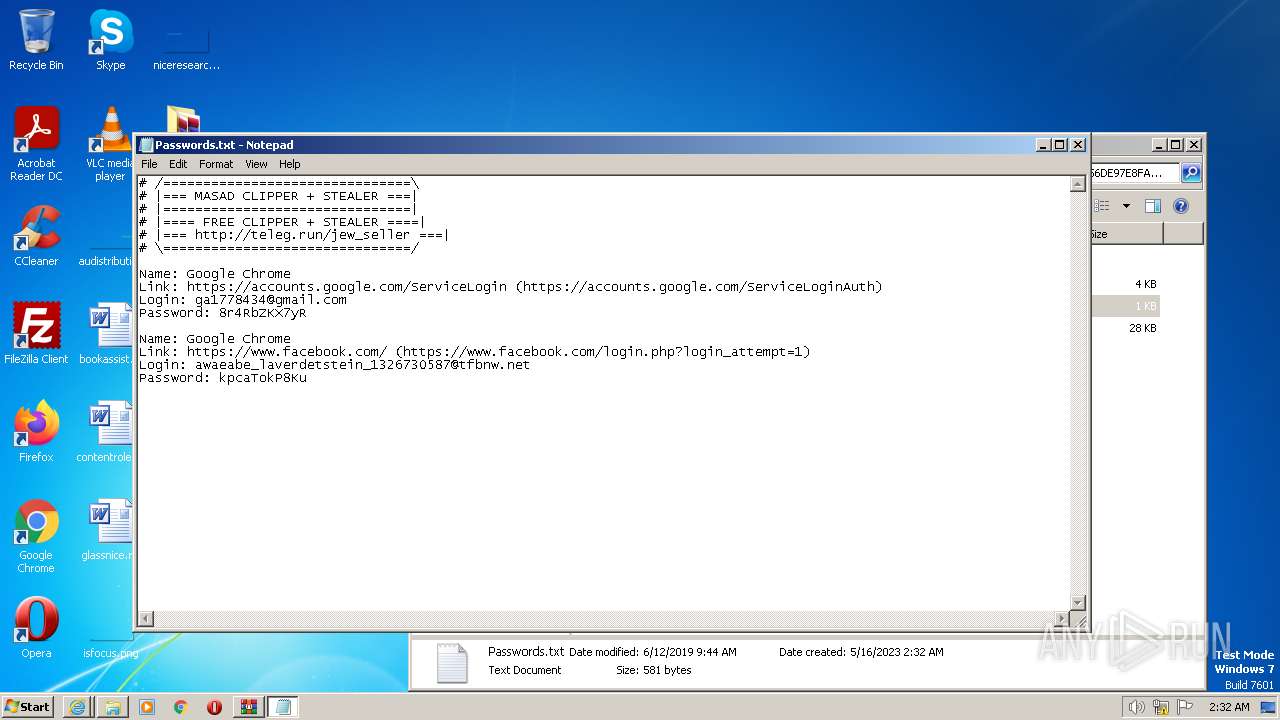Image resolution: width=1280 pixels, height=720 pixels.
Task: Open Windows Media Player from taskbar
Action: [147, 707]
